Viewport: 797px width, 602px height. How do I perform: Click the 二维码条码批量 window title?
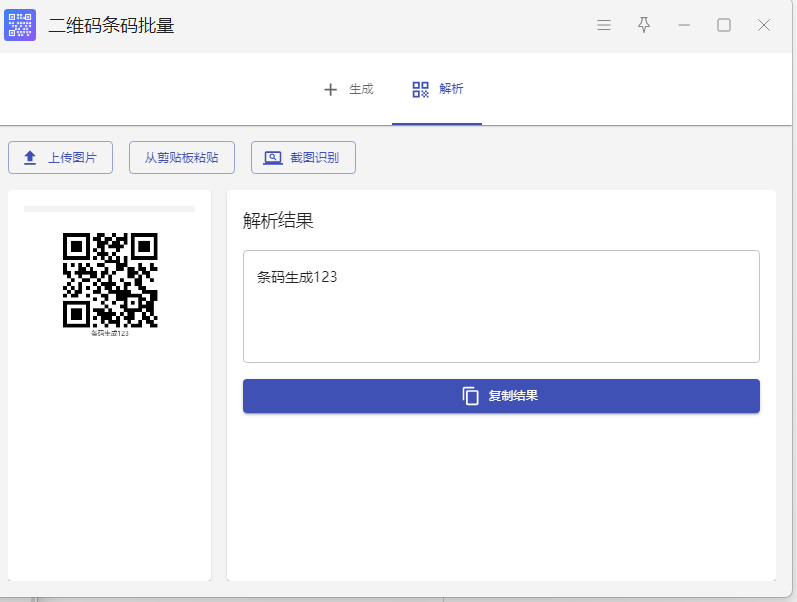(x=111, y=25)
